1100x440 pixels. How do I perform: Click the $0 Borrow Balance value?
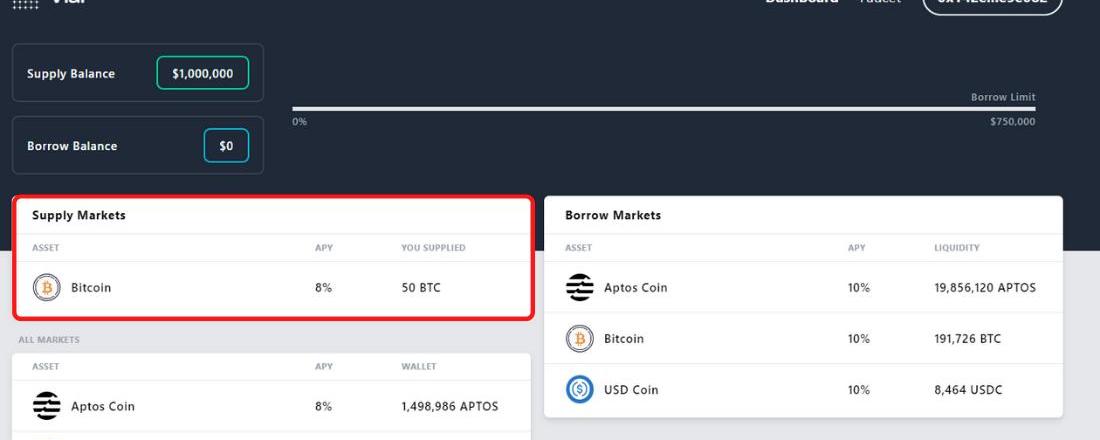226,146
